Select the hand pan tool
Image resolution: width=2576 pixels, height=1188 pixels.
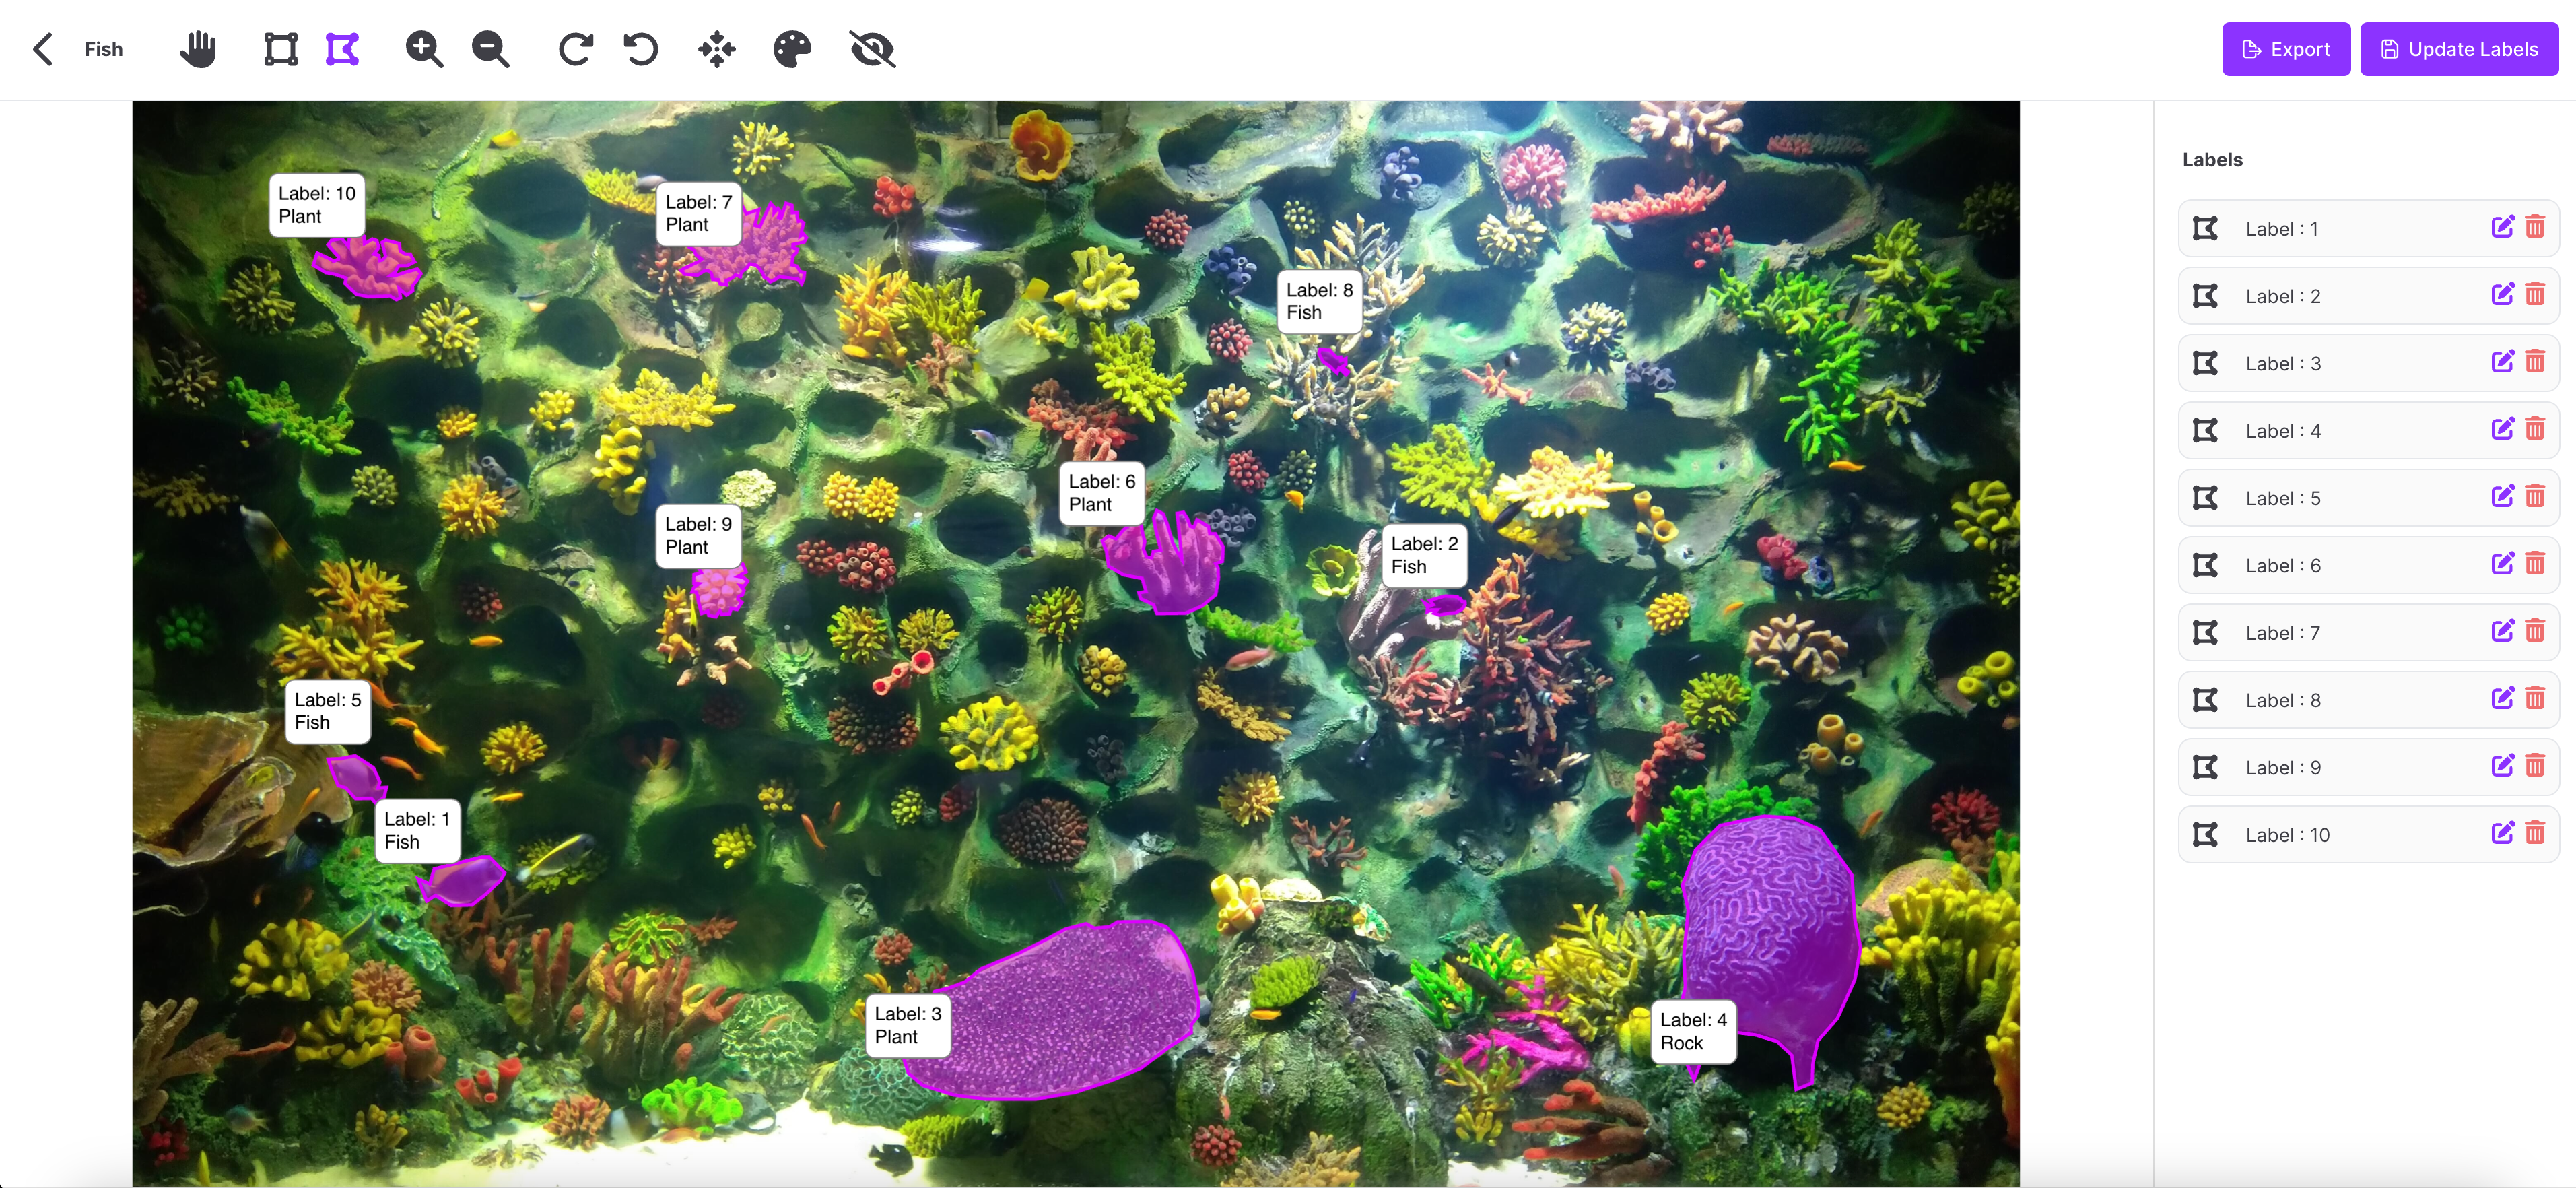[198, 49]
